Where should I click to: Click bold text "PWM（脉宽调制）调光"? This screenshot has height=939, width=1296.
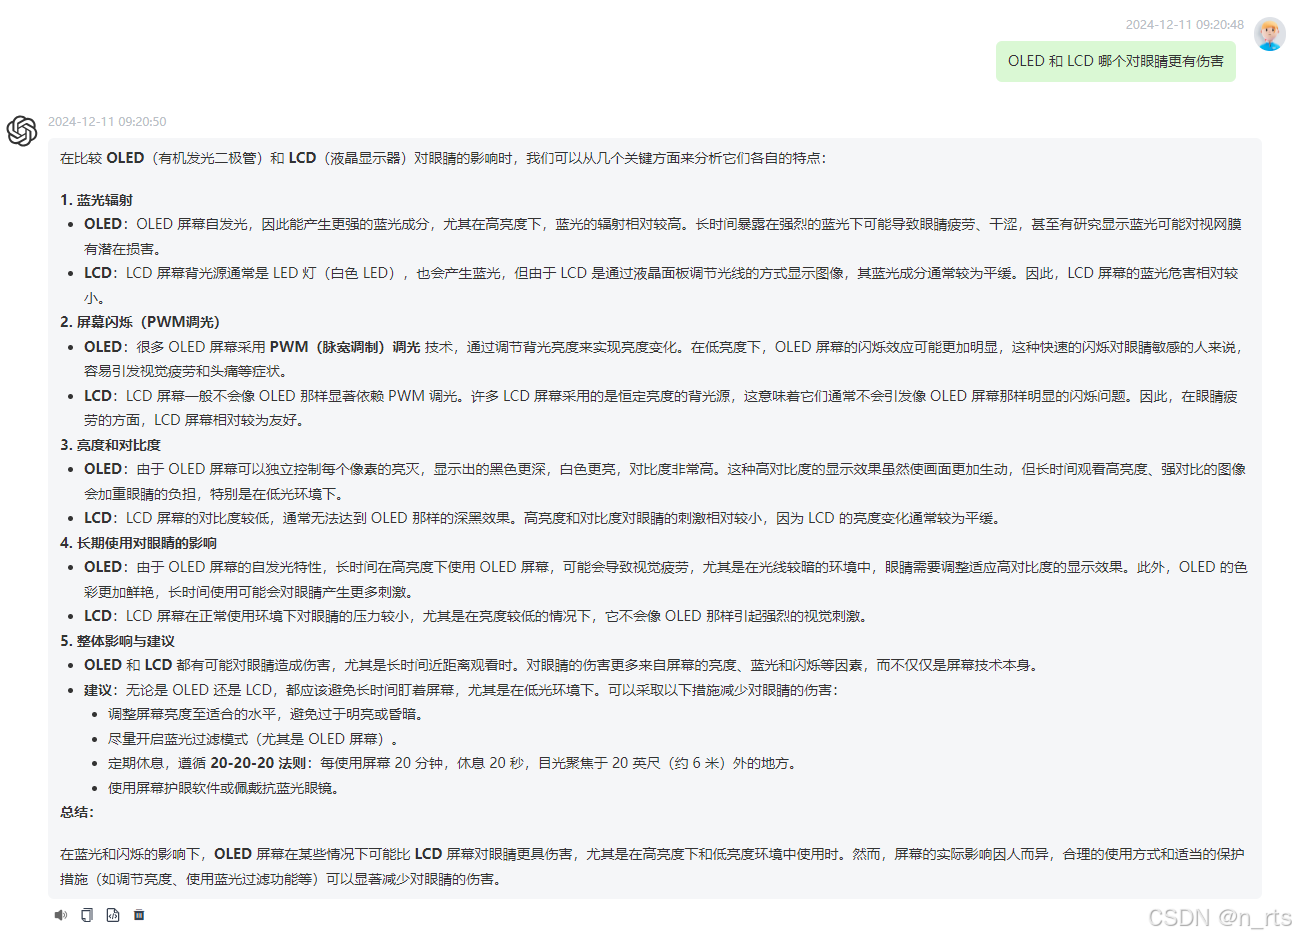tap(345, 347)
